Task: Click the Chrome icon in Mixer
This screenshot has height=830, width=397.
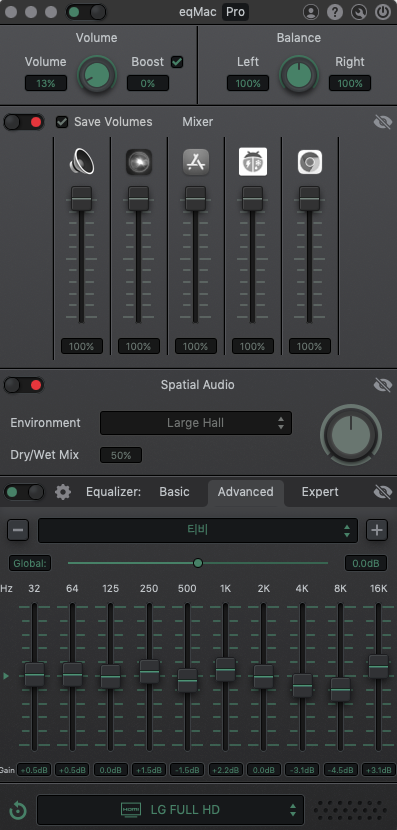Action: coord(310,161)
